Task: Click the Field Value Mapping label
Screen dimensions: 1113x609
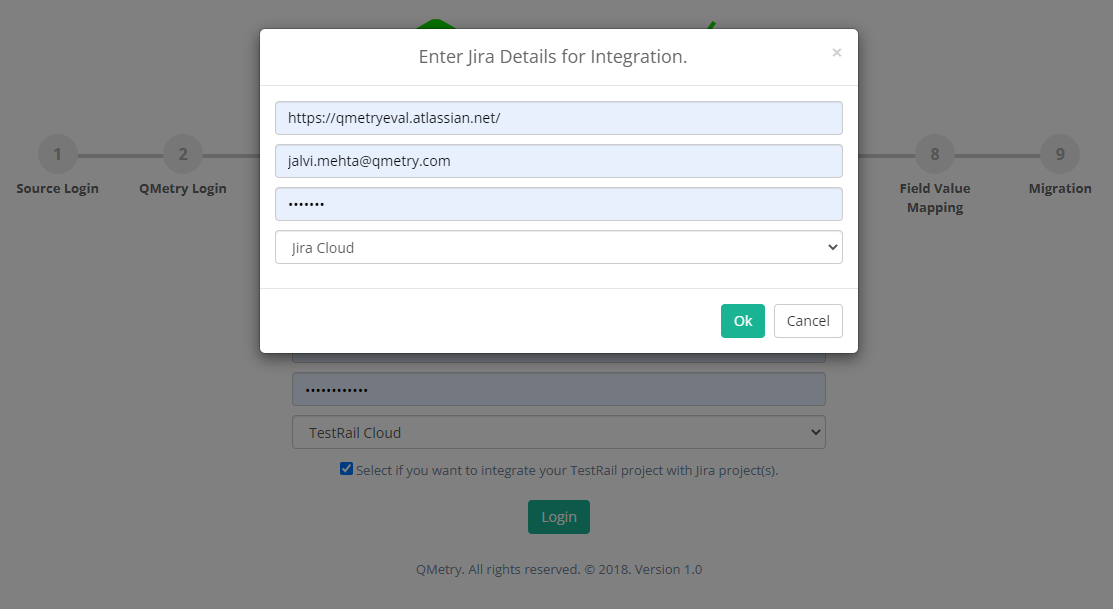Action: click(x=935, y=198)
